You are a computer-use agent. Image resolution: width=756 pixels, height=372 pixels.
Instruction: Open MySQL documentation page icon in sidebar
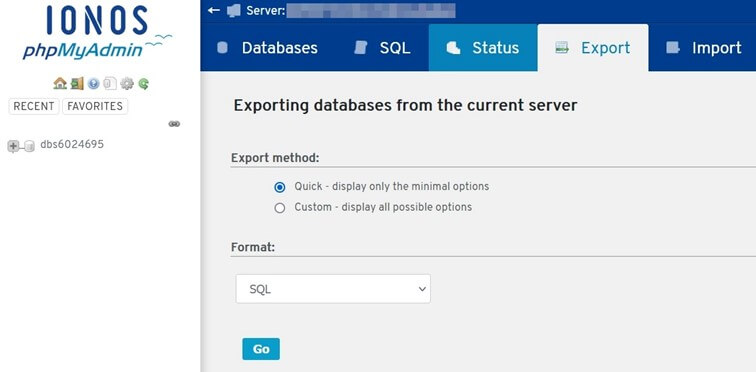coord(110,84)
